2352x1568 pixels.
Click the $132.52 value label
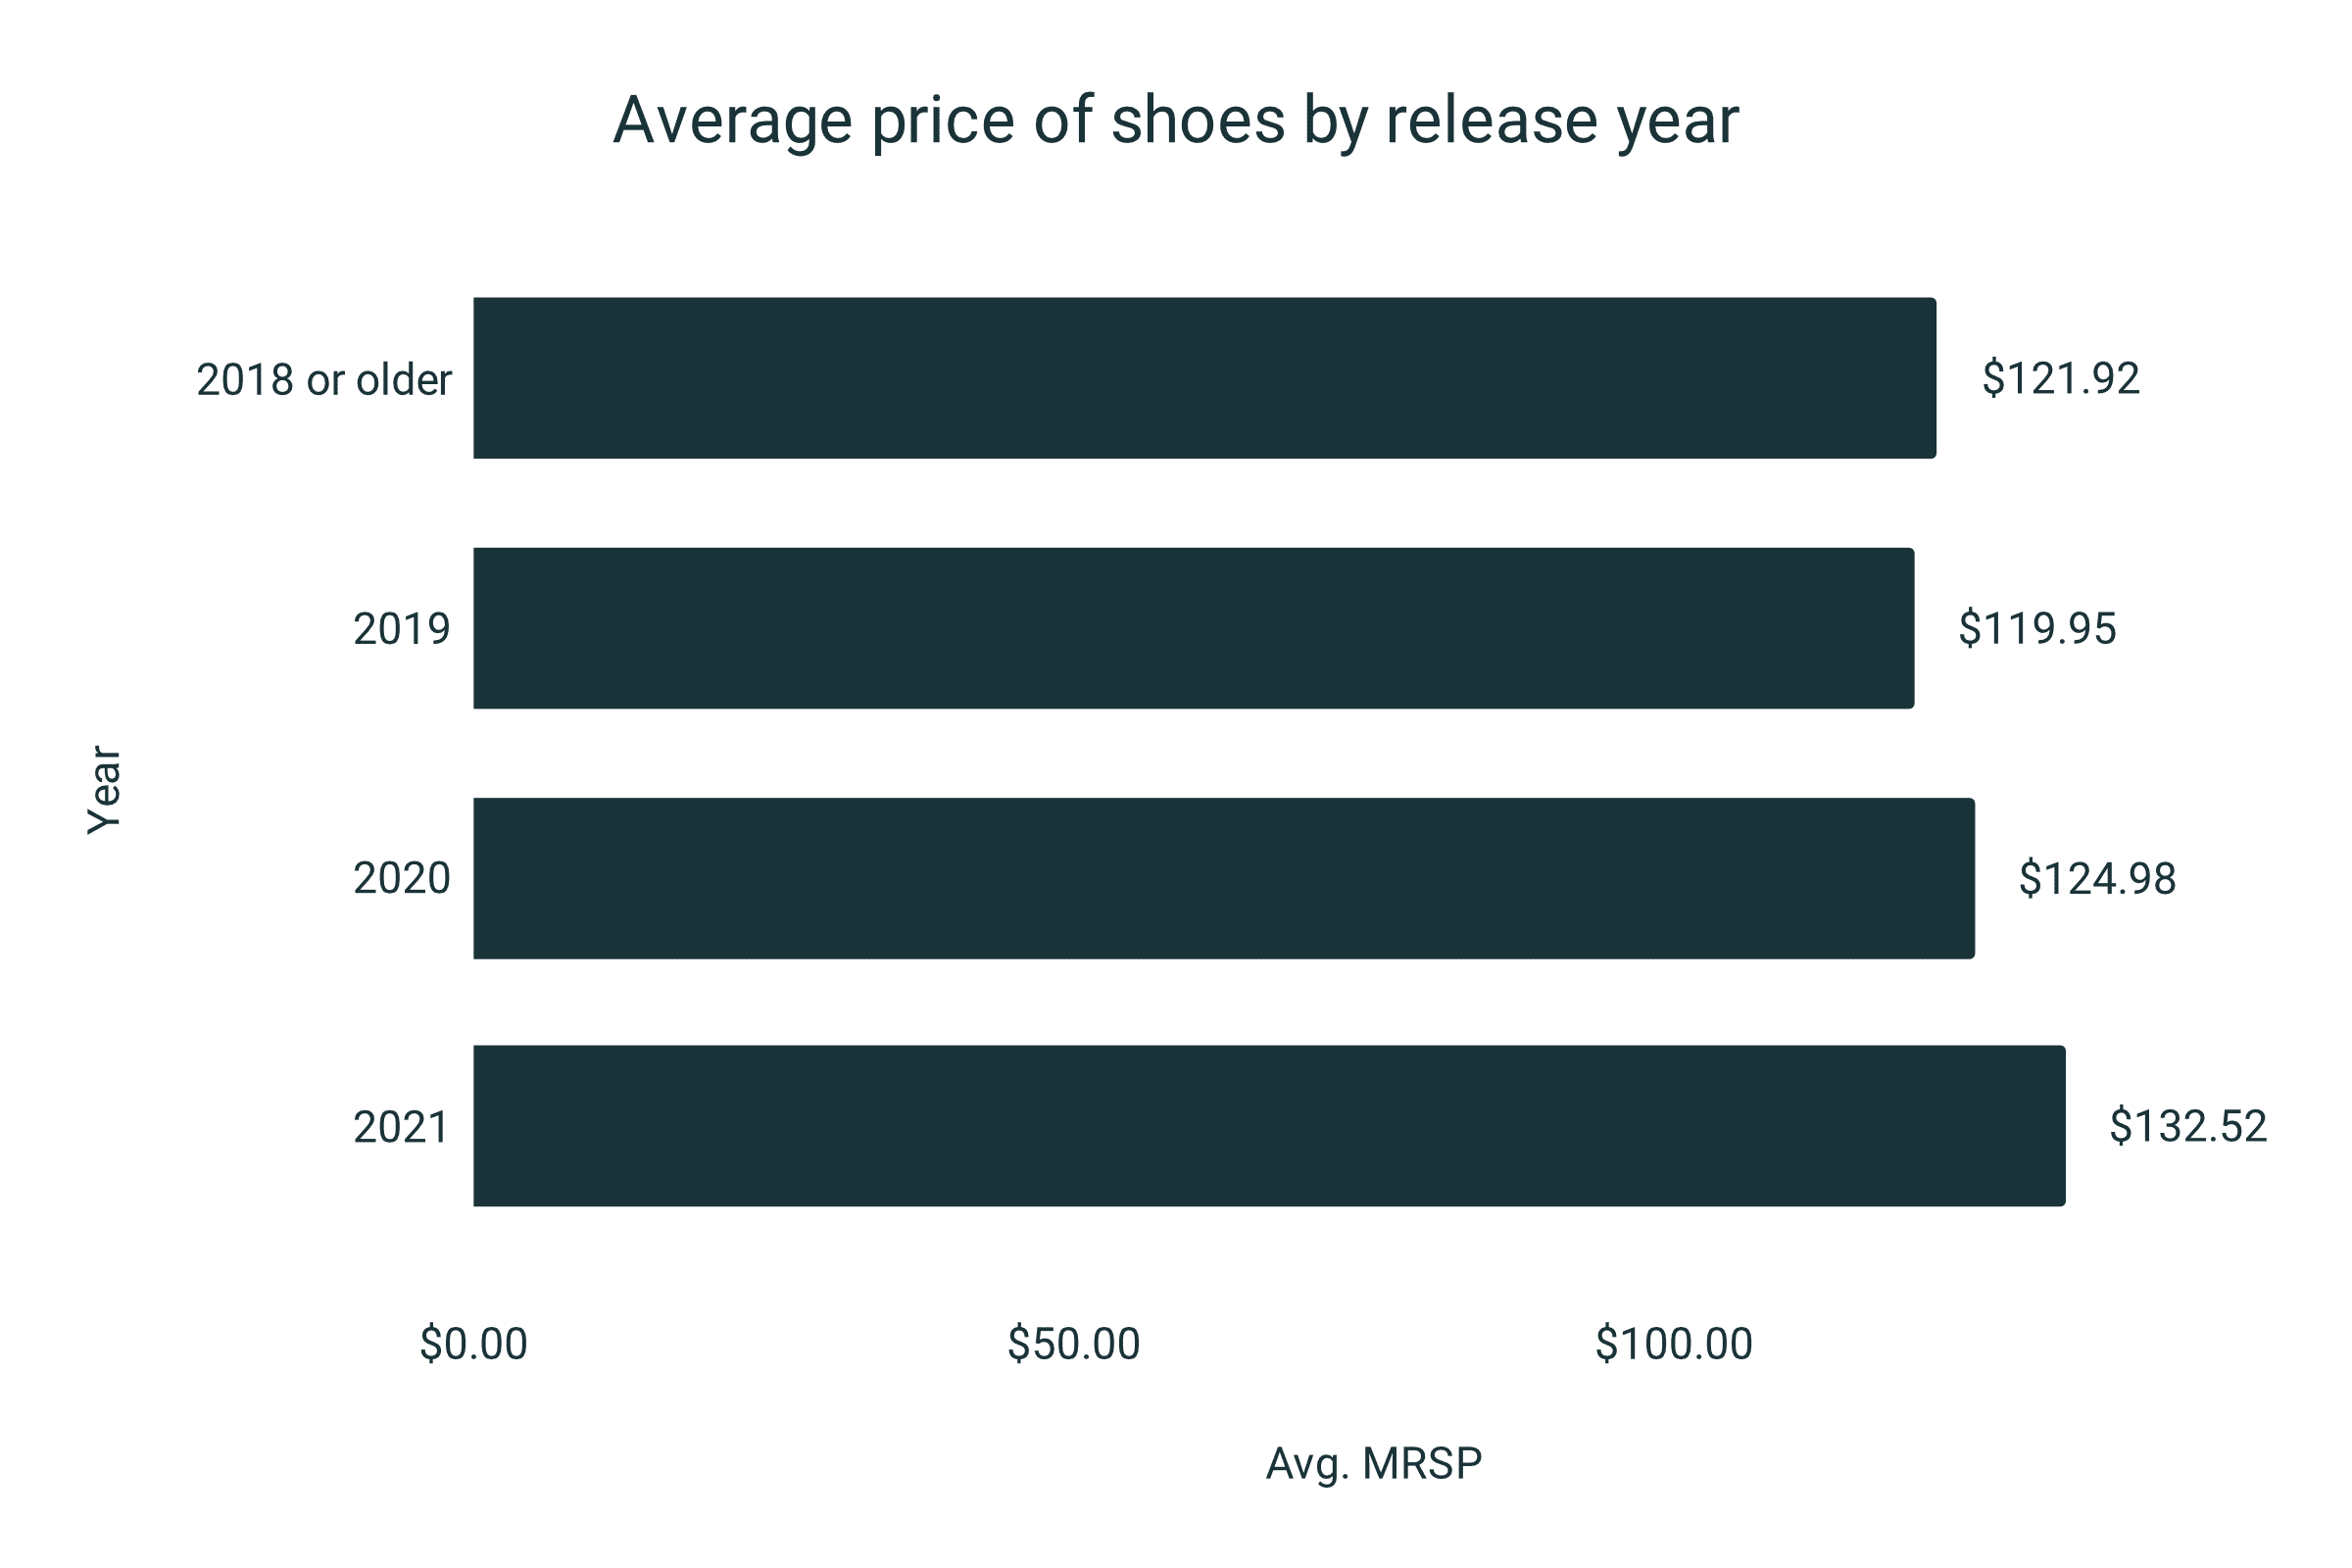click(x=2188, y=1127)
